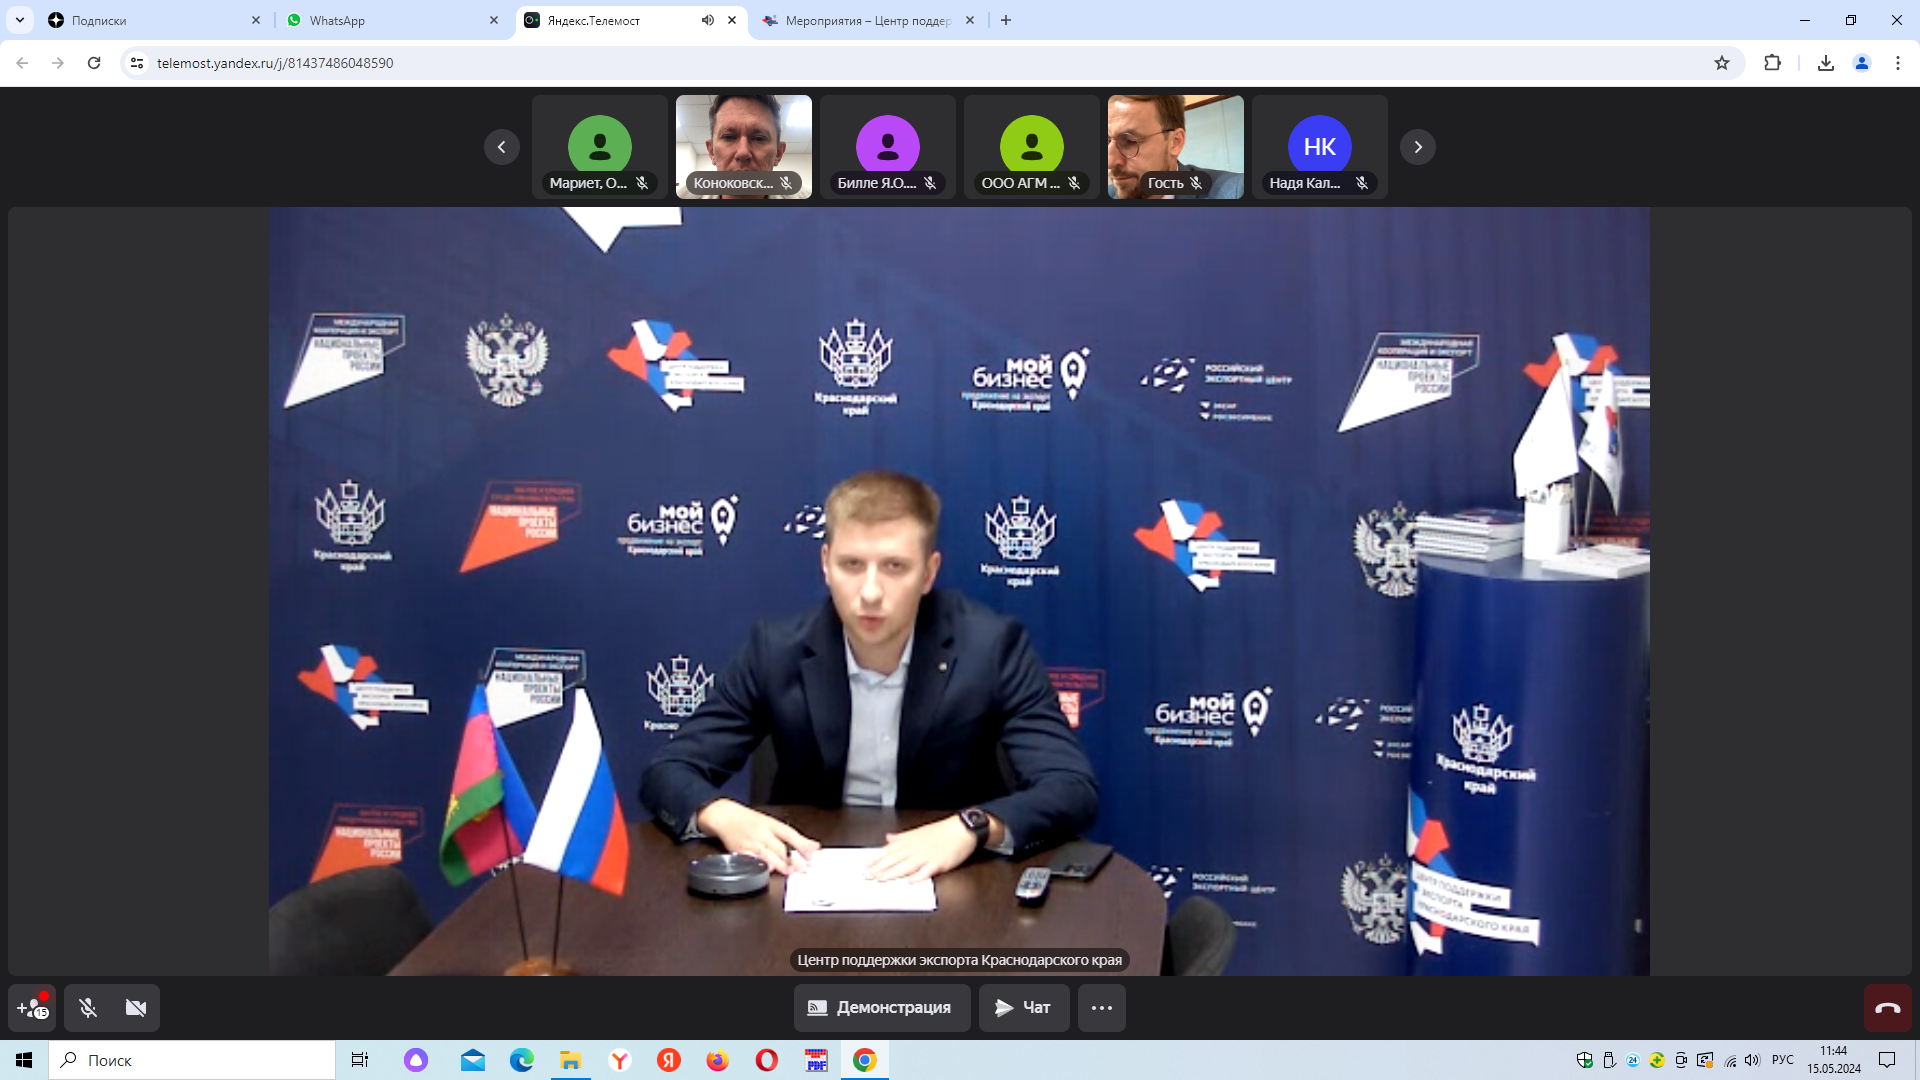Open the green plus tray icon
Screen dimensions: 1920x1080
pyautogui.click(x=1657, y=1060)
